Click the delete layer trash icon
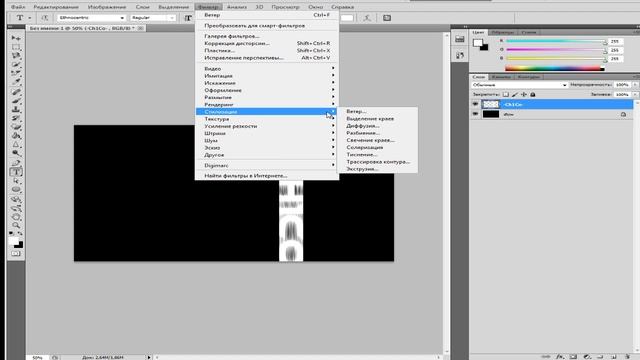The width and height of the screenshot is (640, 360). tap(628, 357)
